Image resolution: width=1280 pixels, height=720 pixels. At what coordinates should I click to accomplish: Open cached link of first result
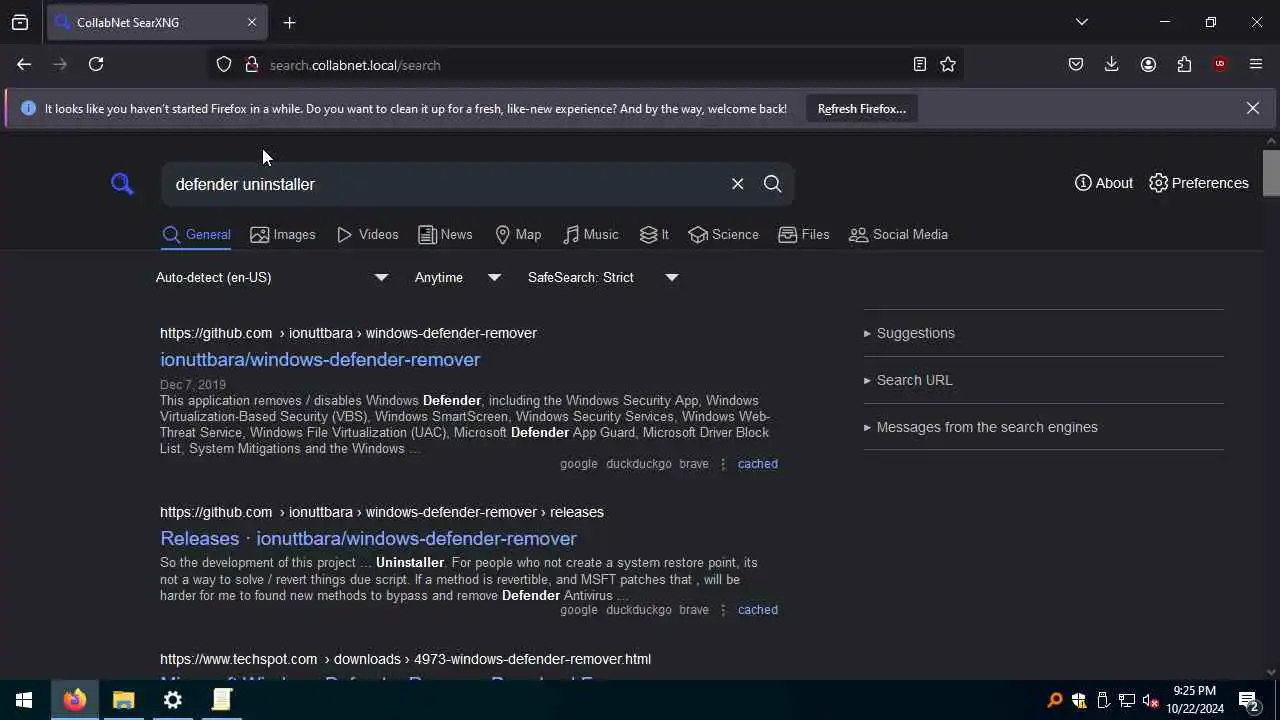pos(757,464)
